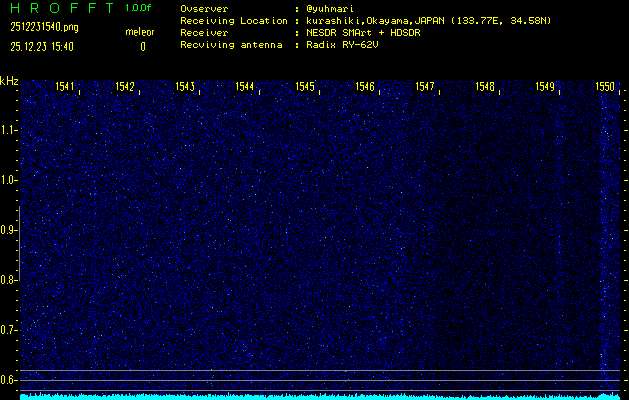Click the Receiving antenna label
629x400 pixels.
pyautogui.click(x=231, y=45)
